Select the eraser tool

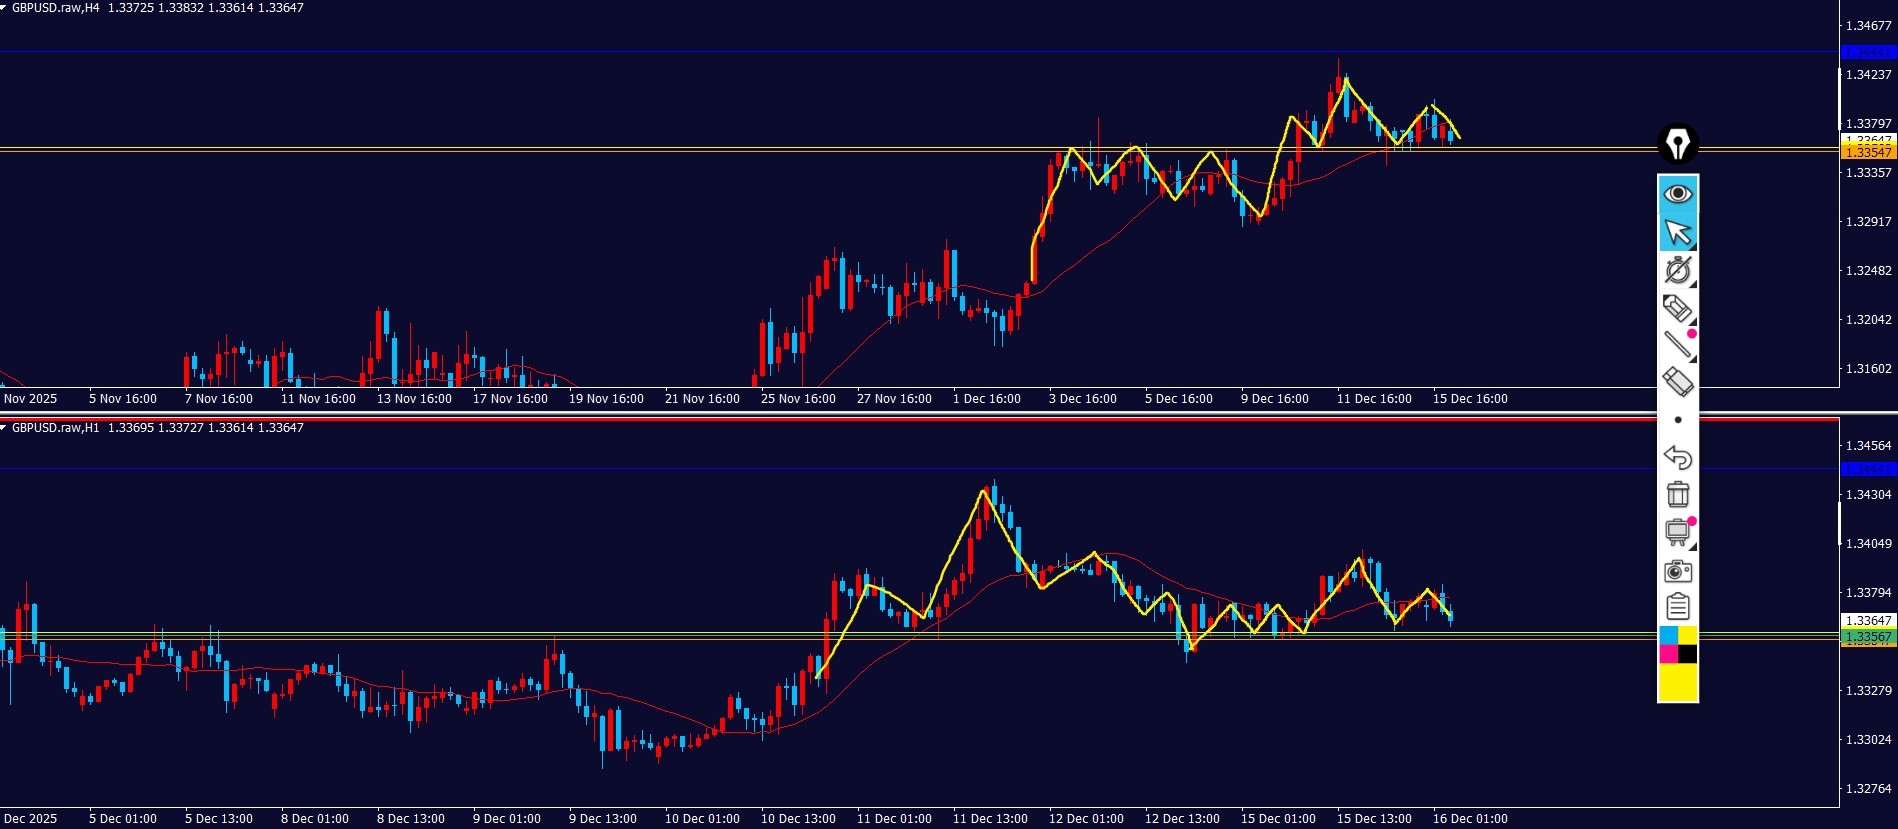[1677, 382]
